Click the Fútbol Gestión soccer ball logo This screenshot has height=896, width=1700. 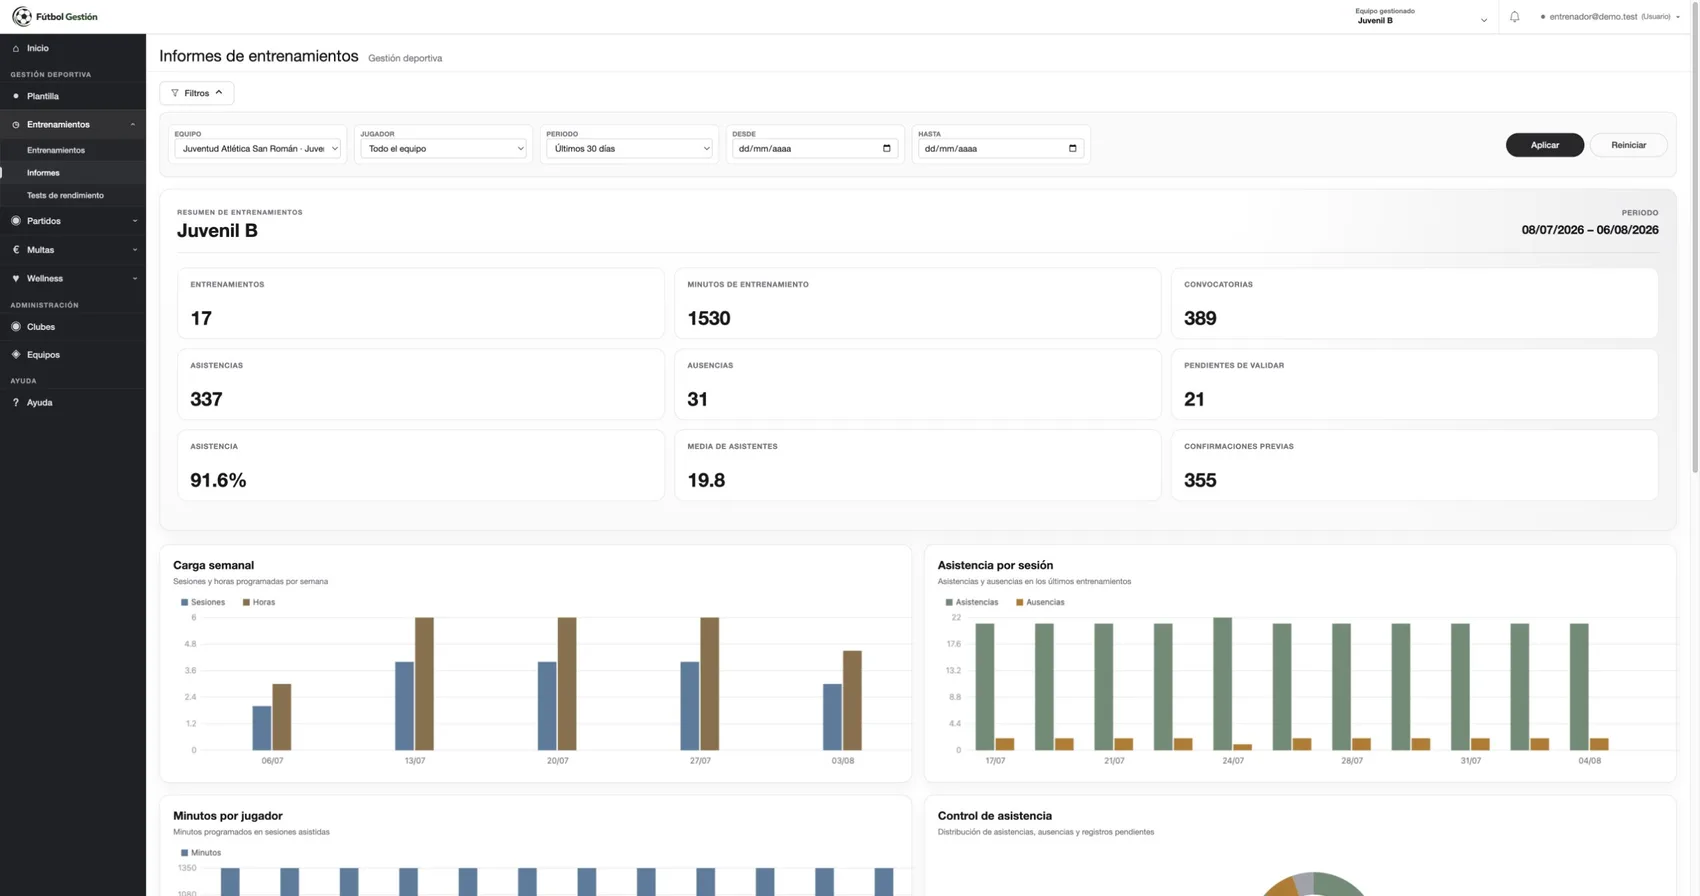21,17
